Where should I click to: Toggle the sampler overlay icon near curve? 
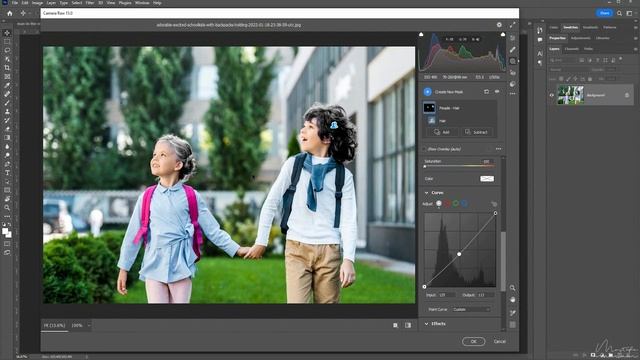(512, 313)
